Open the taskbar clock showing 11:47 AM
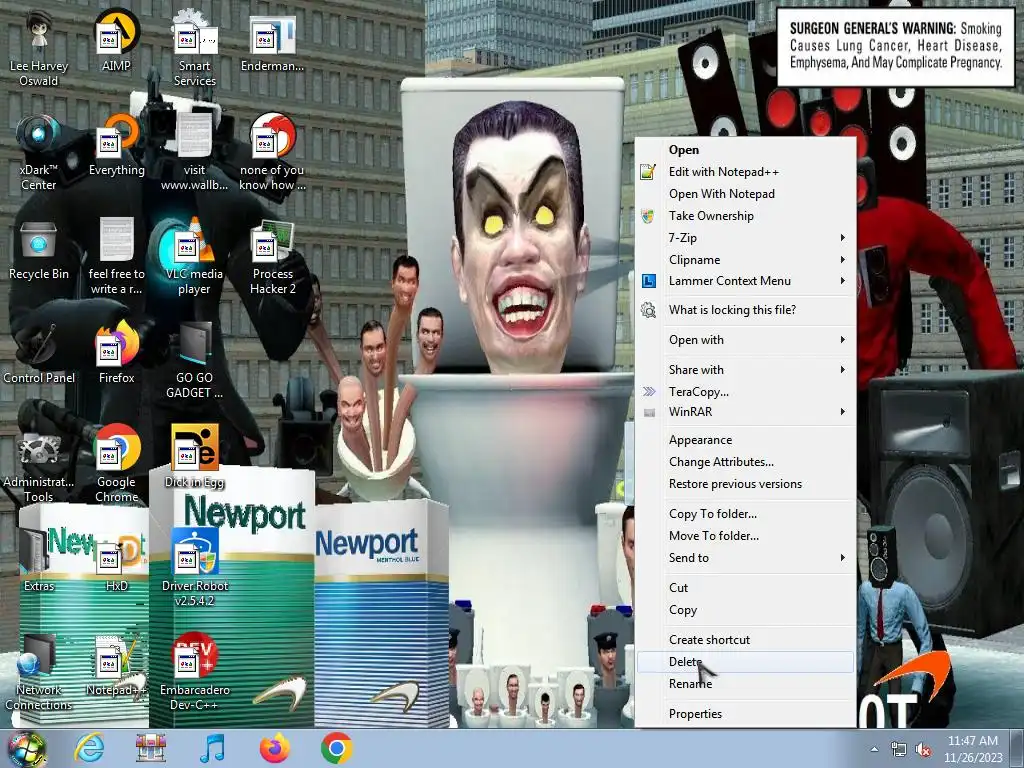 point(973,749)
